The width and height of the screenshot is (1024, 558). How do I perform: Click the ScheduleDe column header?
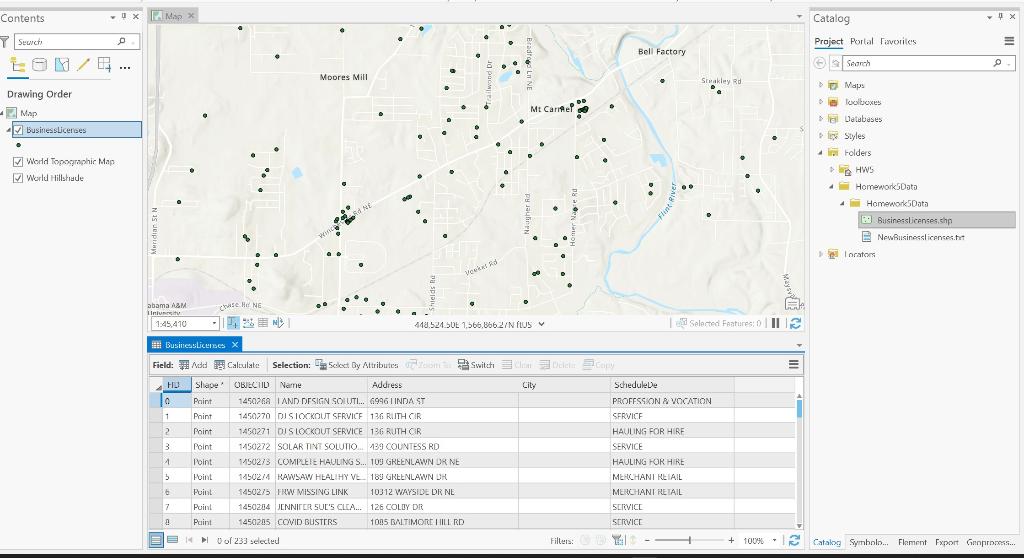671,385
